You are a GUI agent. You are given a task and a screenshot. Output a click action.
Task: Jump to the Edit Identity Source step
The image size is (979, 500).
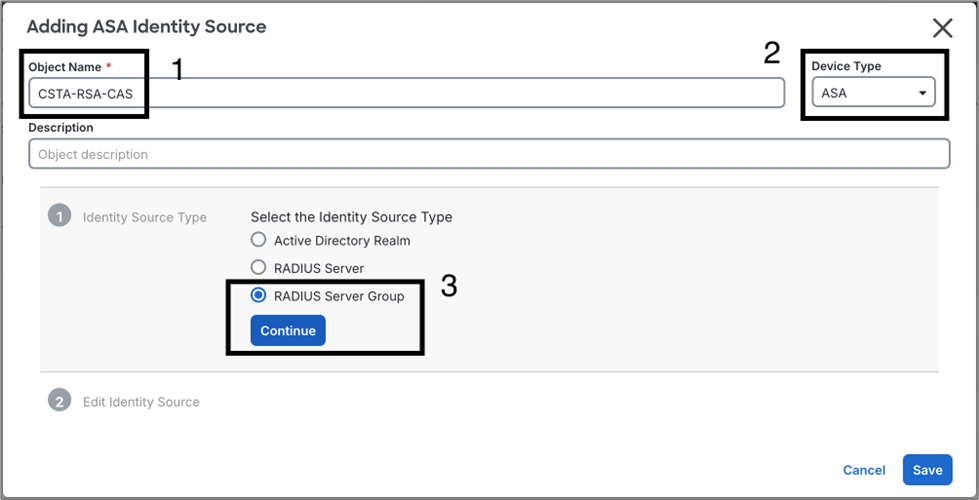141,402
